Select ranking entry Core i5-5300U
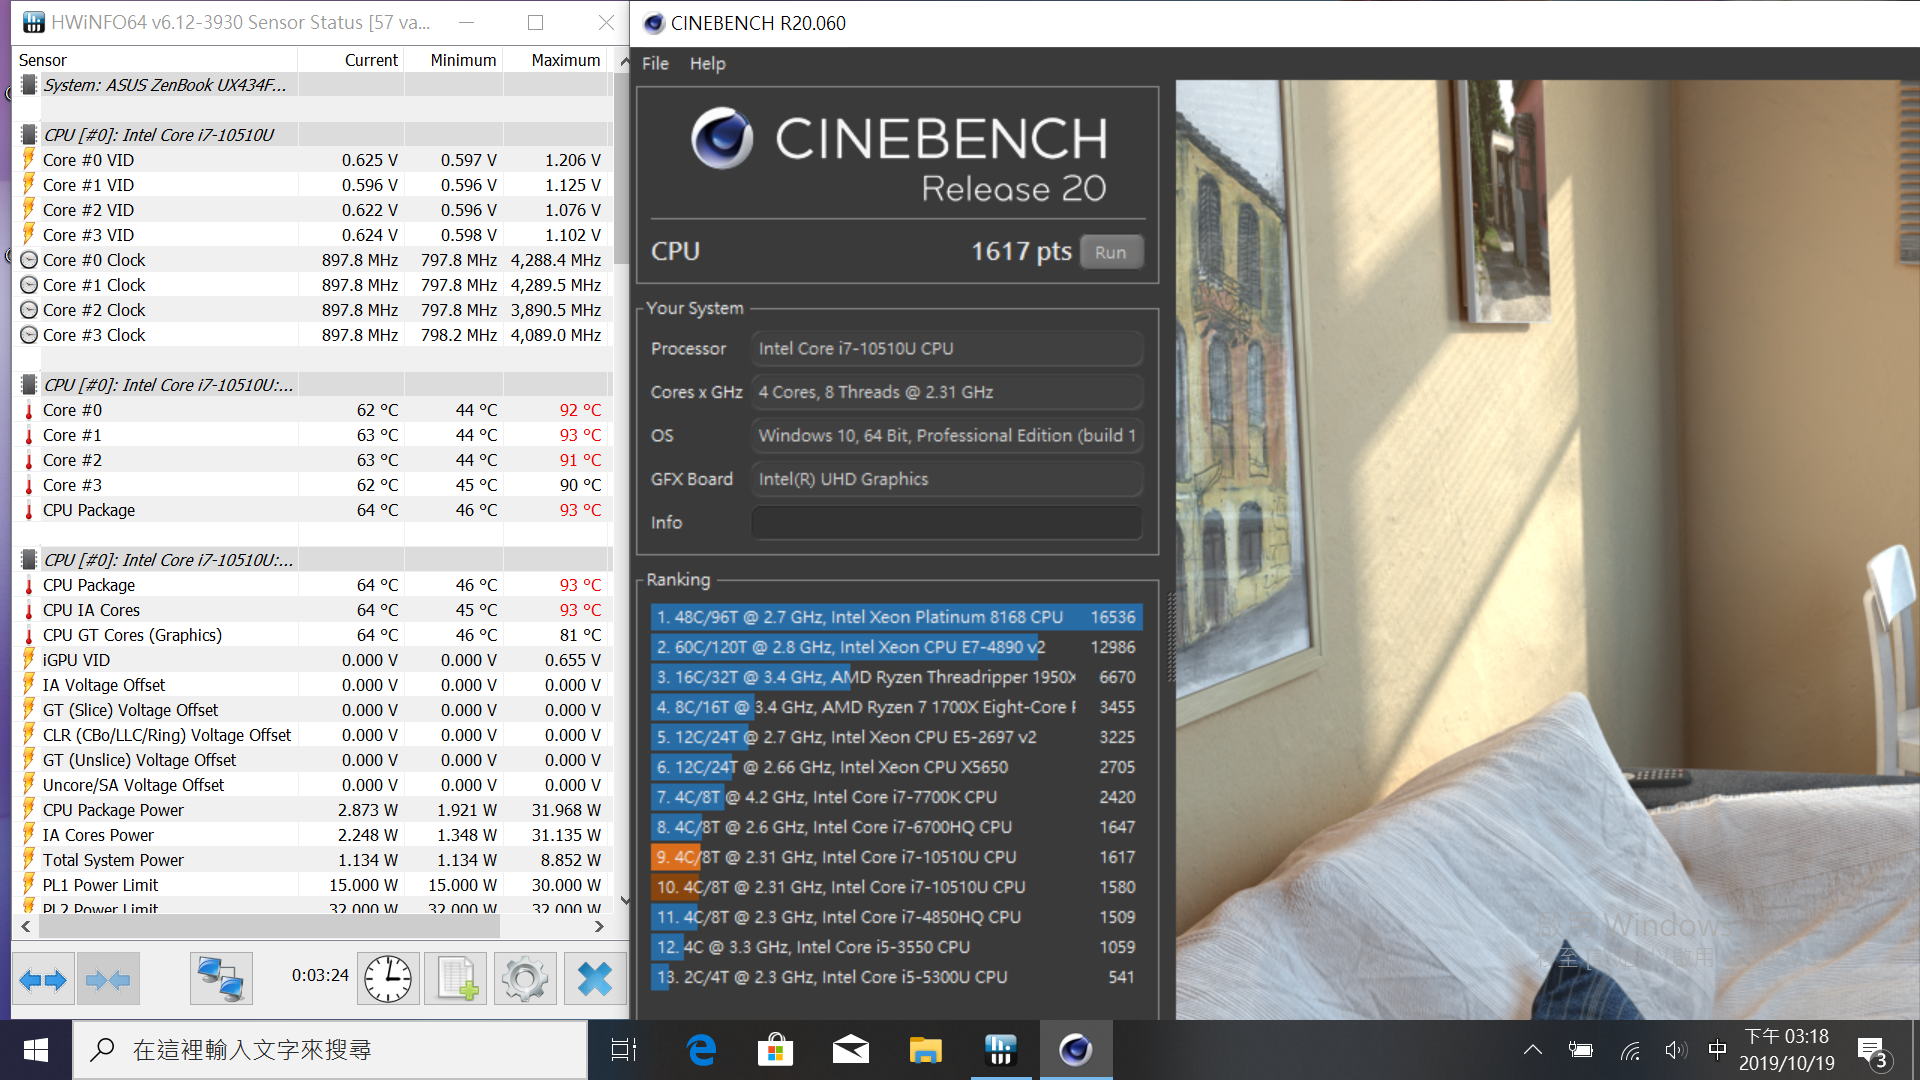 [895, 977]
